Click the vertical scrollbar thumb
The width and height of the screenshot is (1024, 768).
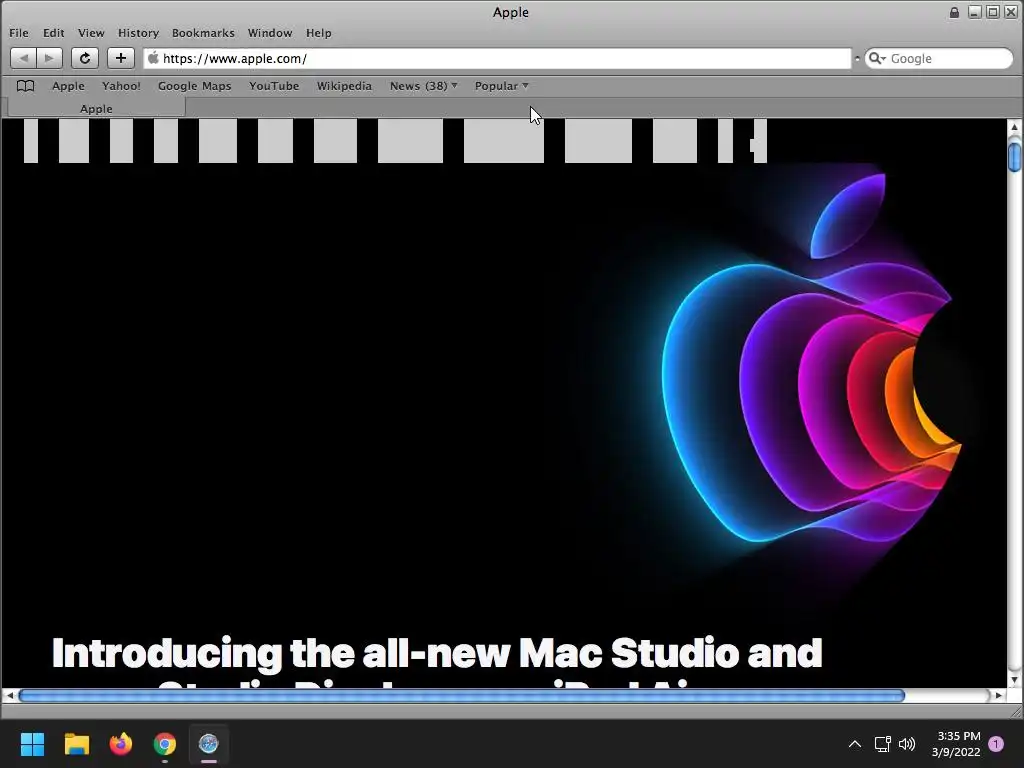(x=1014, y=157)
